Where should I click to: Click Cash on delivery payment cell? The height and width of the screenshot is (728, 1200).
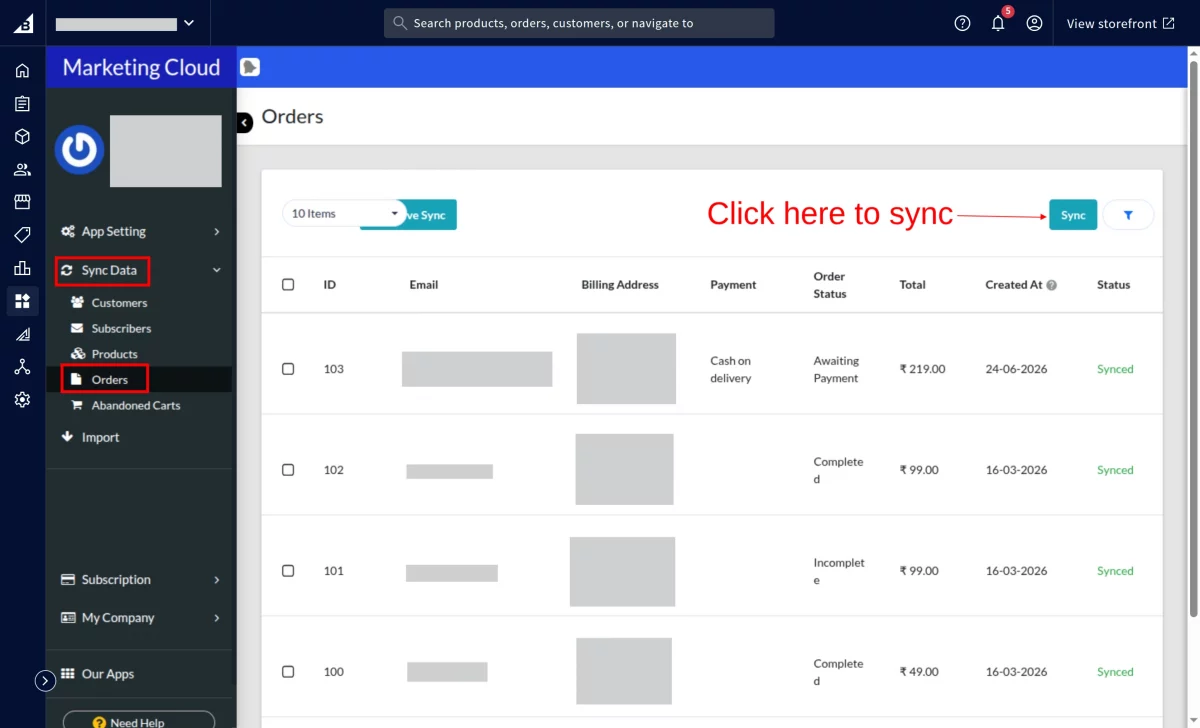click(731, 369)
